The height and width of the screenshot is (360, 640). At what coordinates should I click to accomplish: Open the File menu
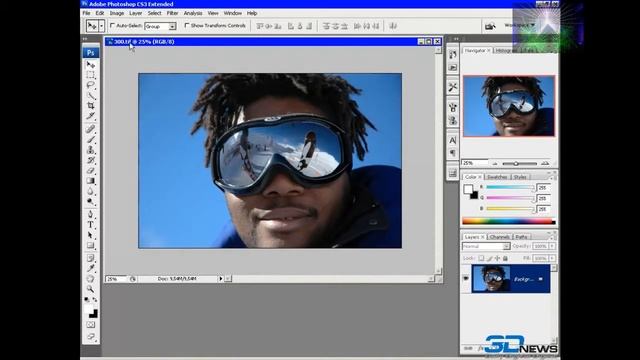coord(87,13)
